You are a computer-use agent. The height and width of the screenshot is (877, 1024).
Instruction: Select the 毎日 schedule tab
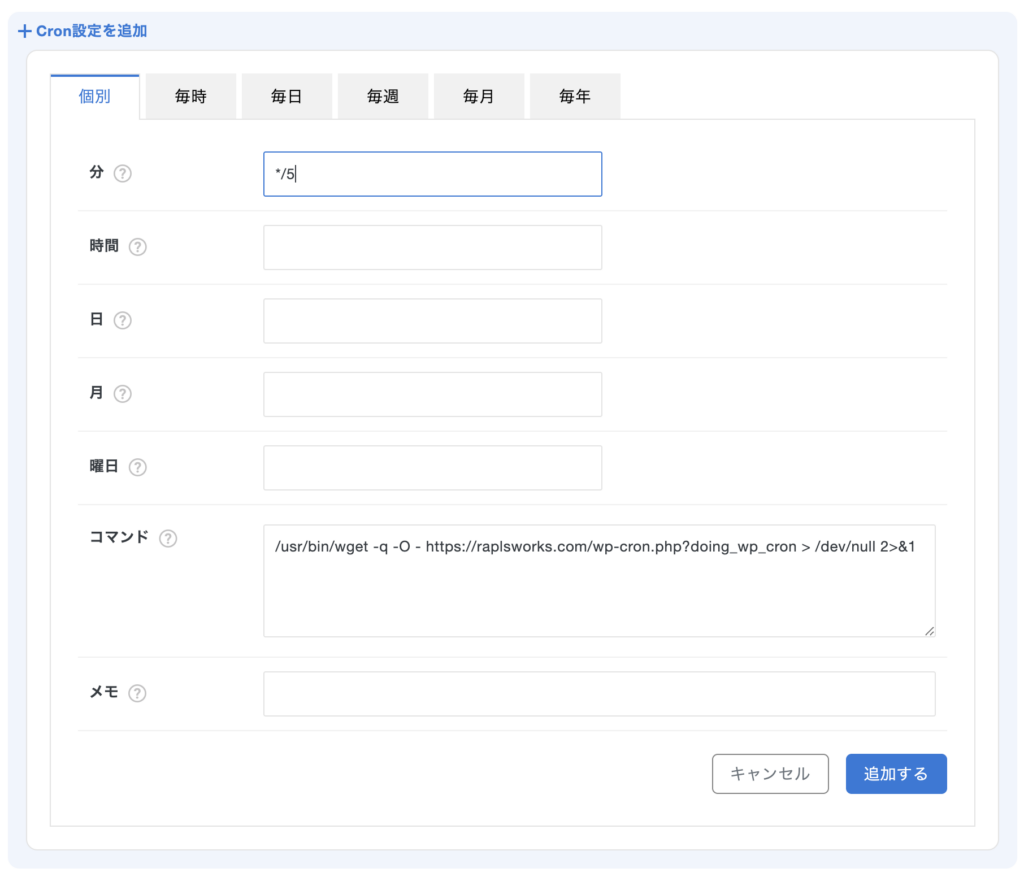pyautogui.click(x=287, y=95)
